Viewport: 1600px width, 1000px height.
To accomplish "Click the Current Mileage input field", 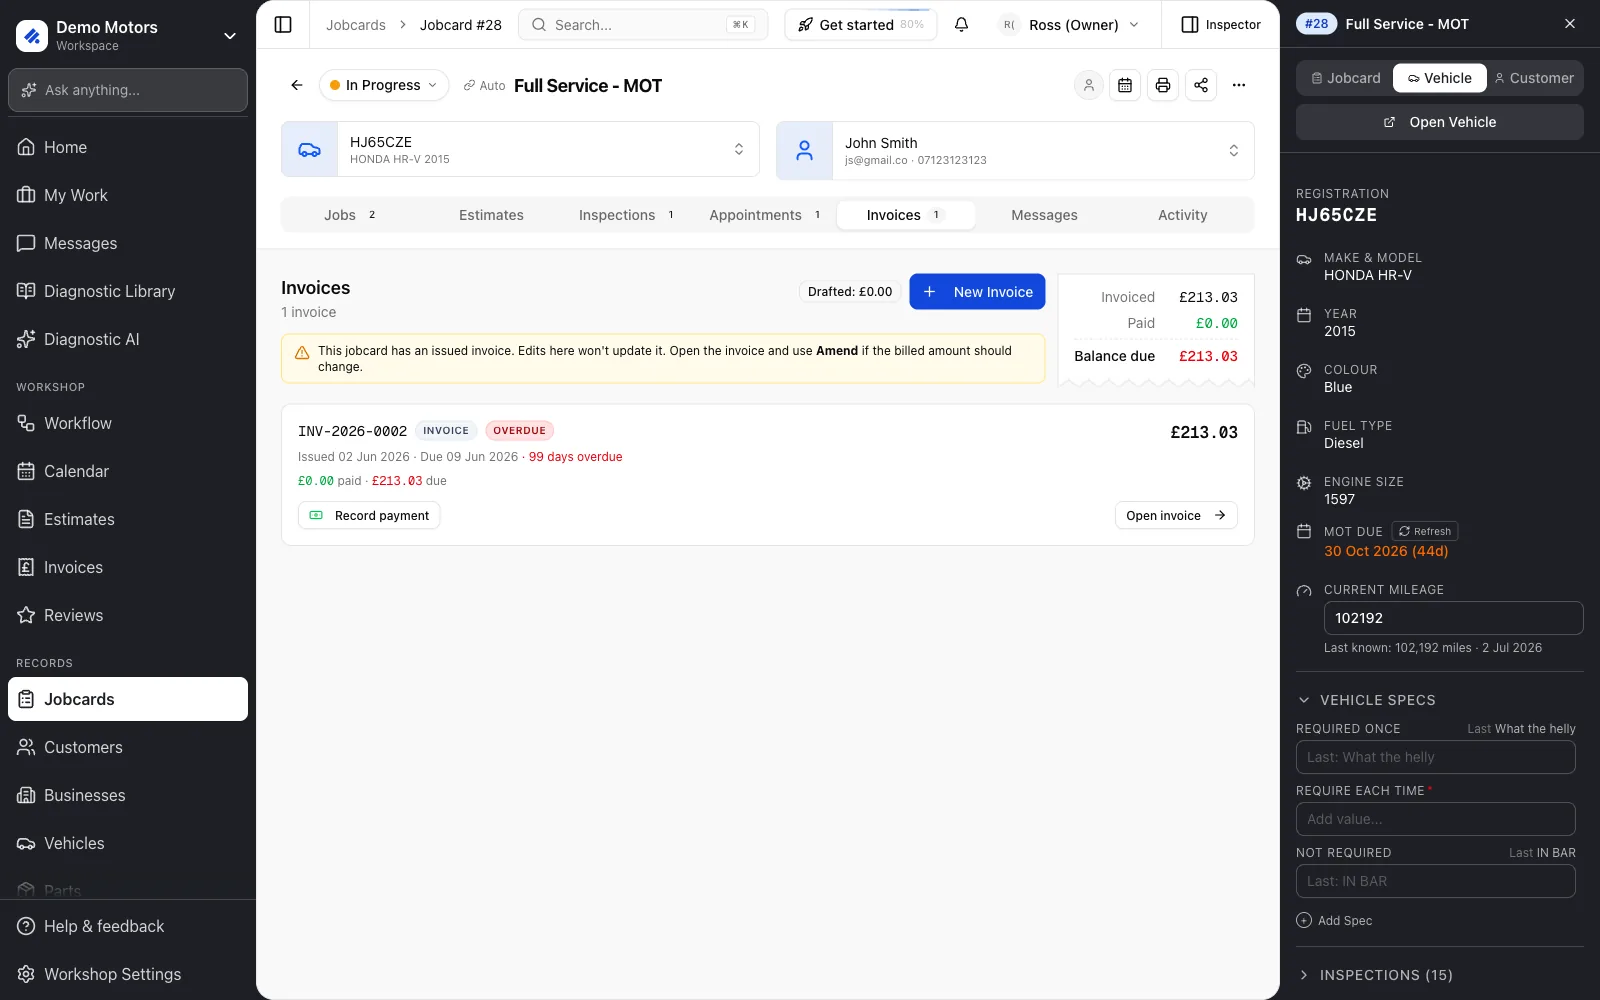I will (1454, 618).
